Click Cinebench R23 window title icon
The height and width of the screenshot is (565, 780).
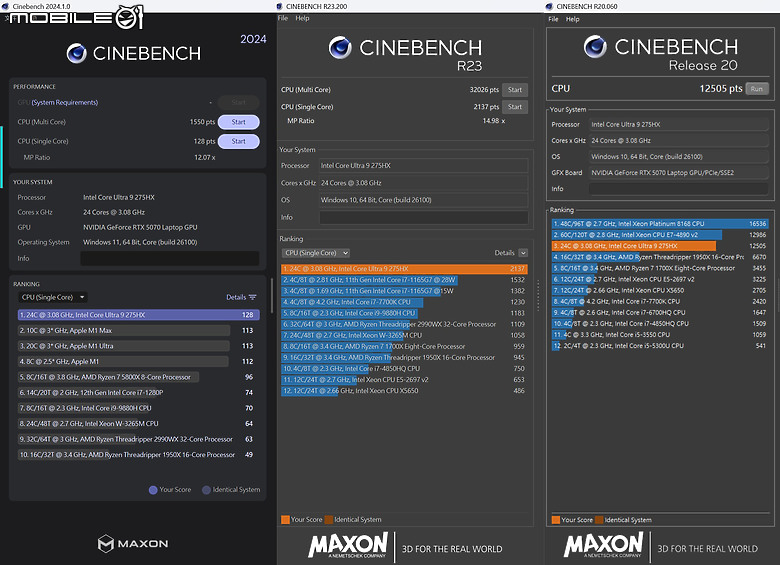(x=279, y=6)
